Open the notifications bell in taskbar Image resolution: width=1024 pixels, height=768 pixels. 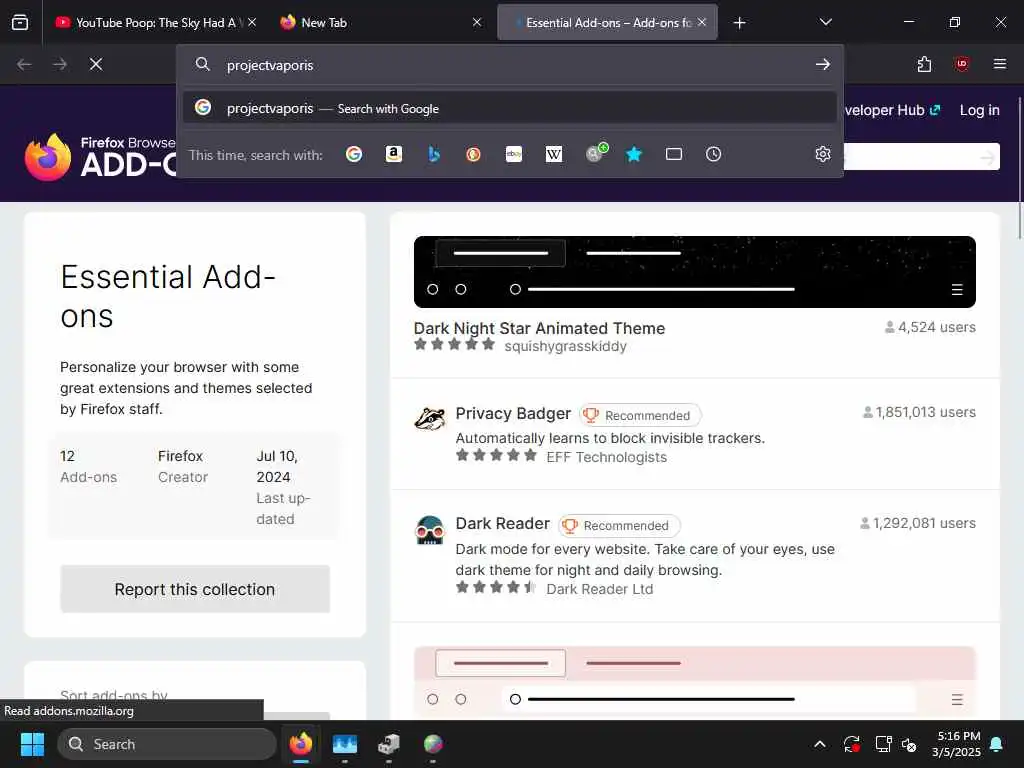(x=997, y=744)
